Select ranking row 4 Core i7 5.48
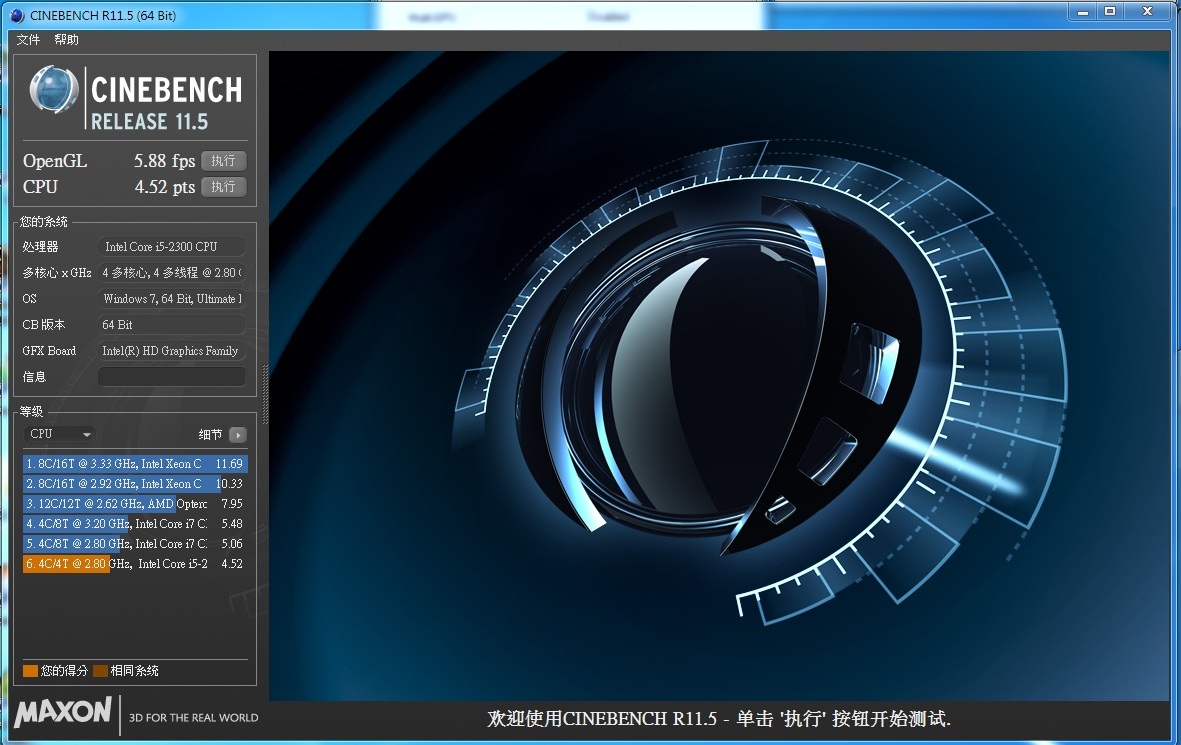 [135, 524]
